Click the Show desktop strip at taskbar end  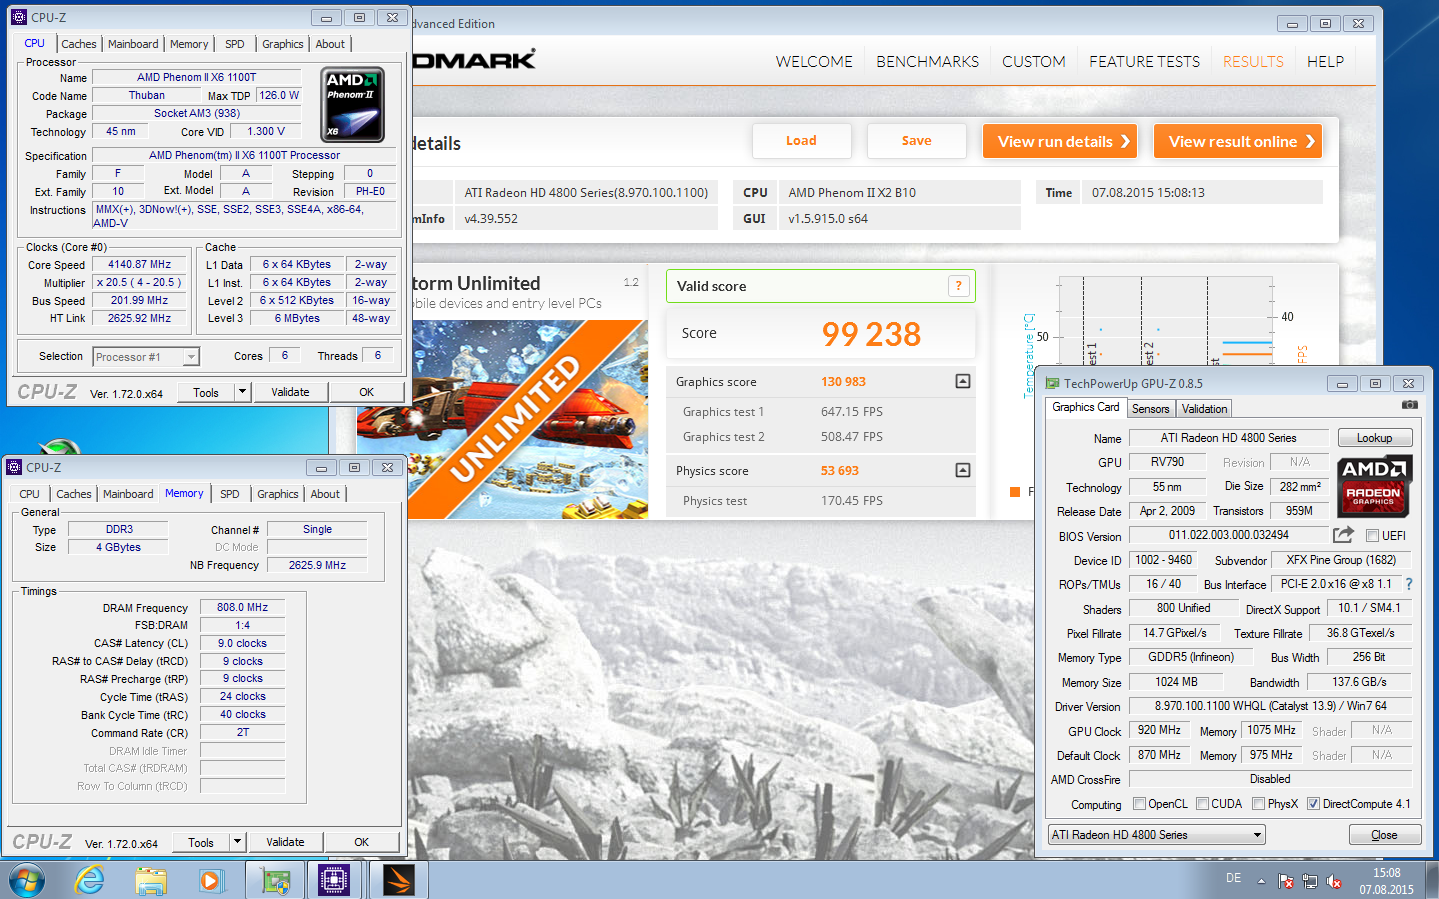[1432, 880]
